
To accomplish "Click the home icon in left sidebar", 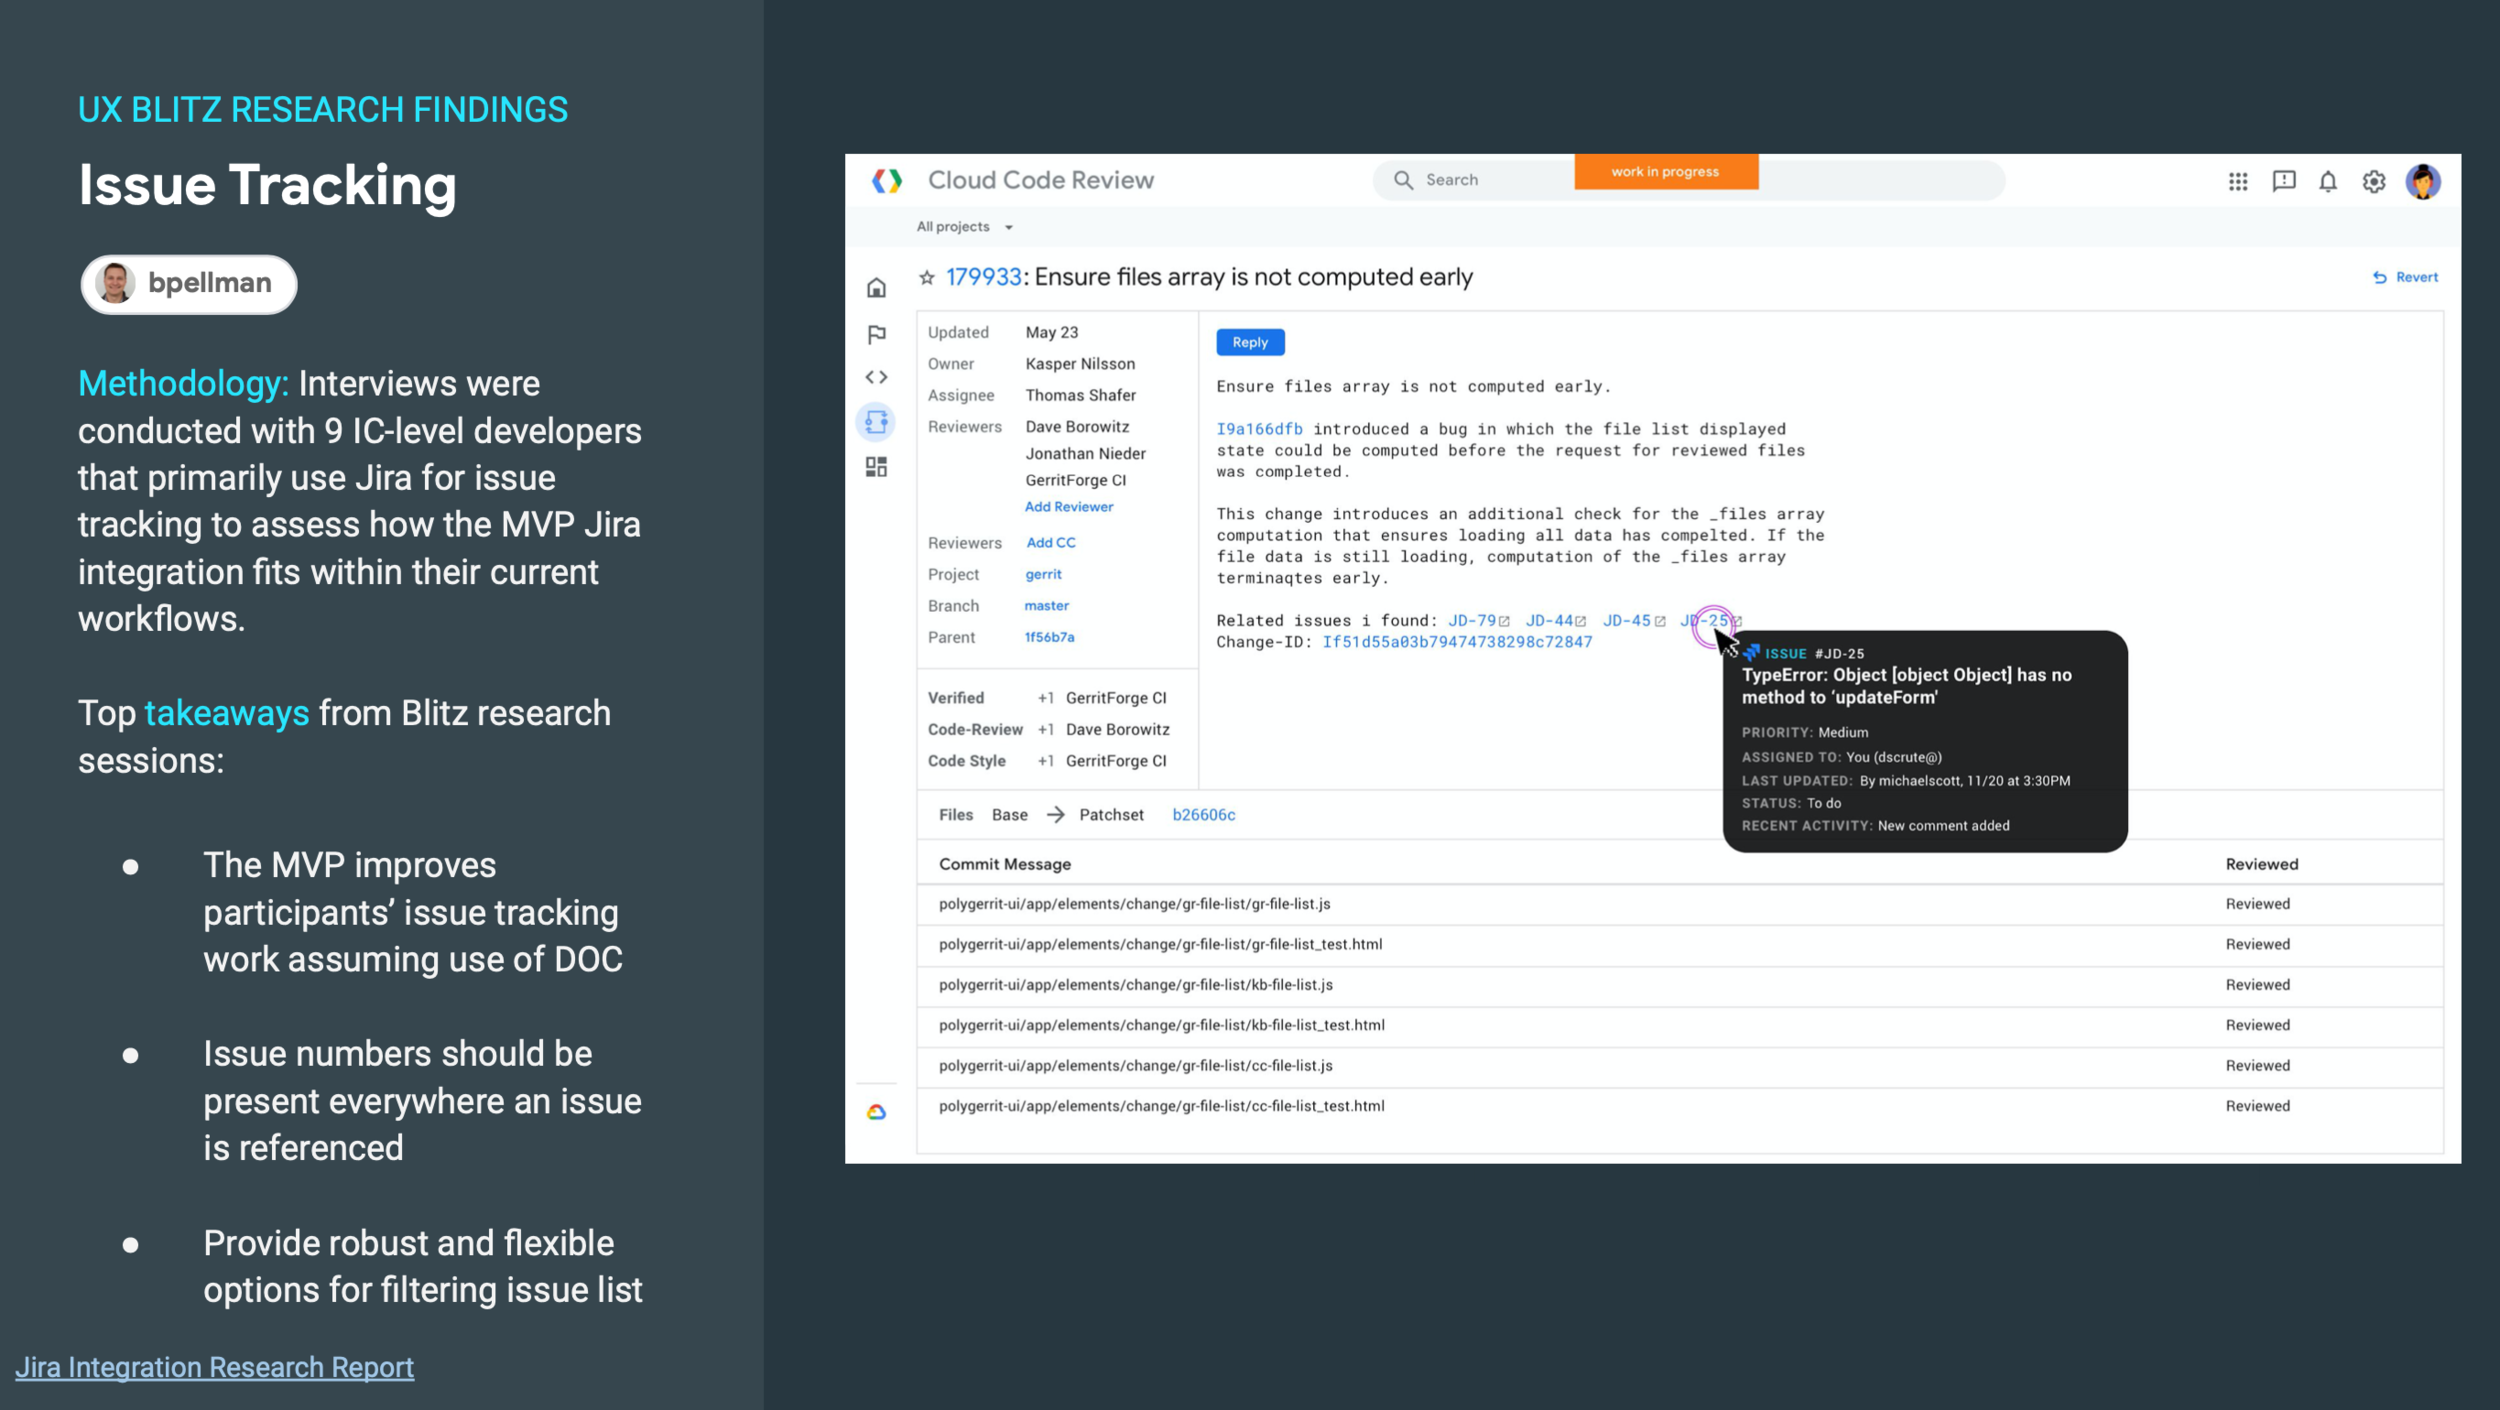I will [x=876, y=288].
